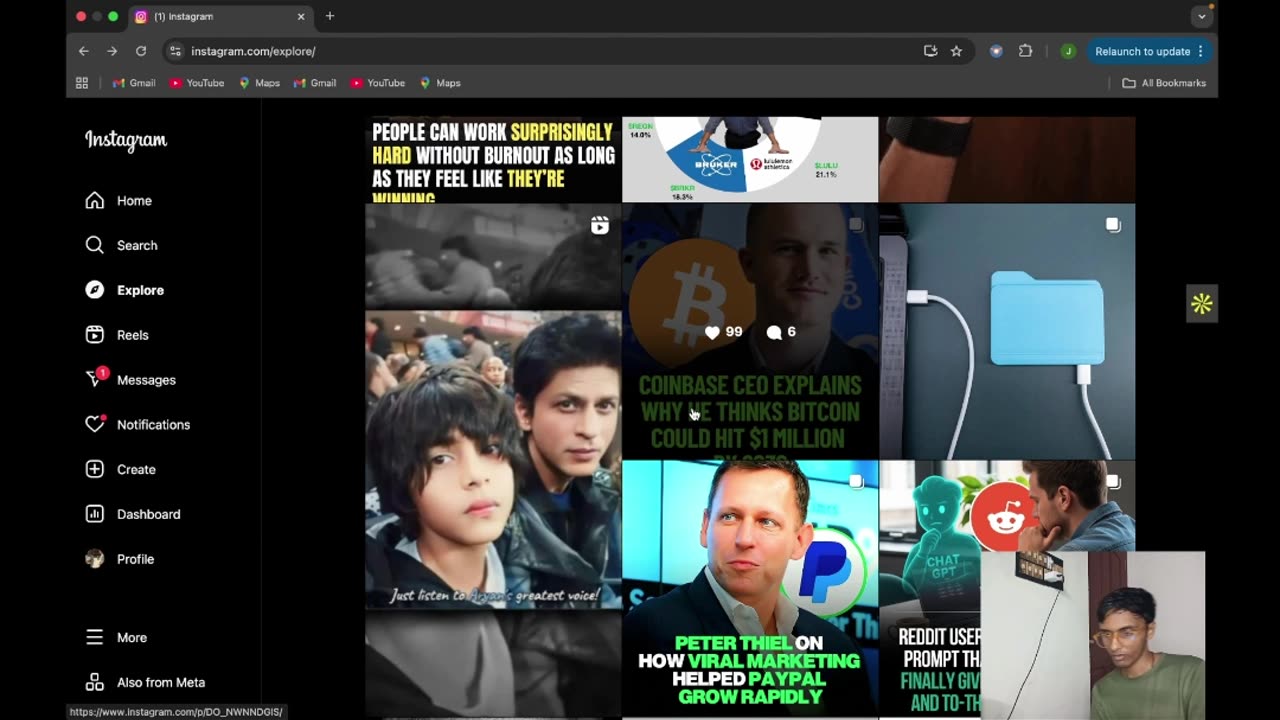Click the green asterisk side widget

click(x=1202, y=304)
